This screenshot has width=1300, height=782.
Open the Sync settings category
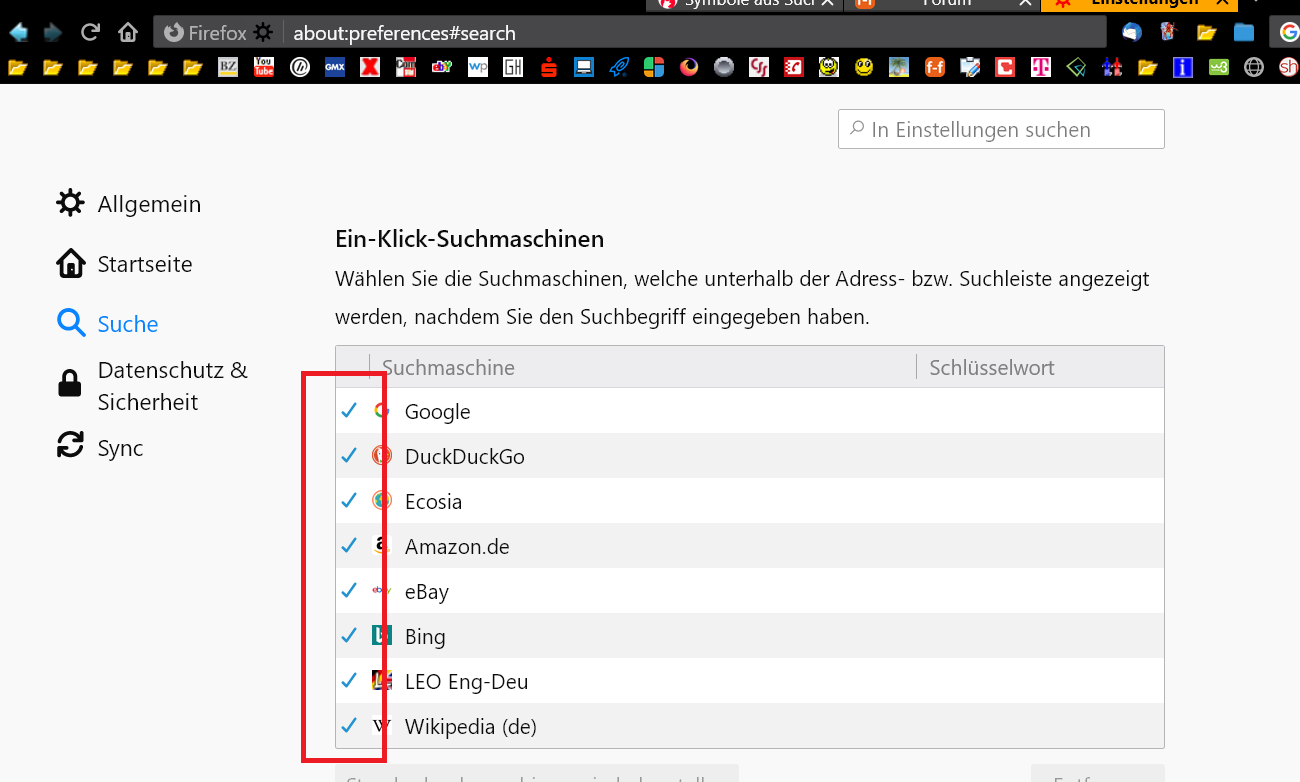point(100,448)
